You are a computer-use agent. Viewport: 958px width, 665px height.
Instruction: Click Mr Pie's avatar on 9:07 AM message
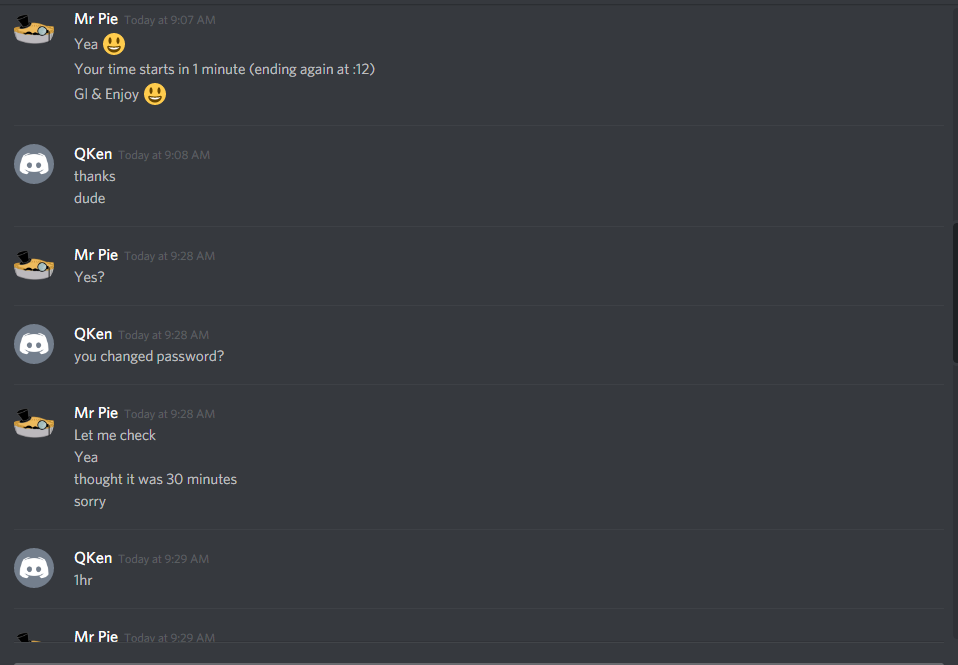coord(34,31)
